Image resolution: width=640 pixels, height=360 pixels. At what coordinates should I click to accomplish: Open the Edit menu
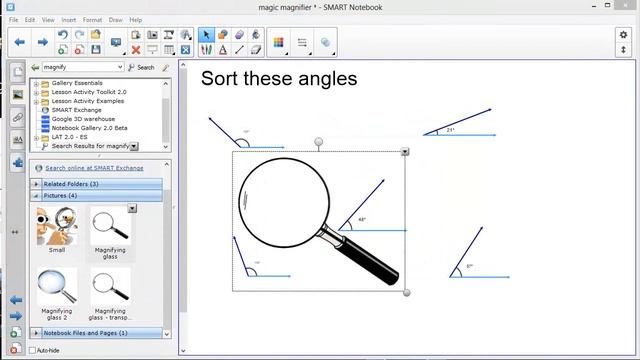click(30, 20)
